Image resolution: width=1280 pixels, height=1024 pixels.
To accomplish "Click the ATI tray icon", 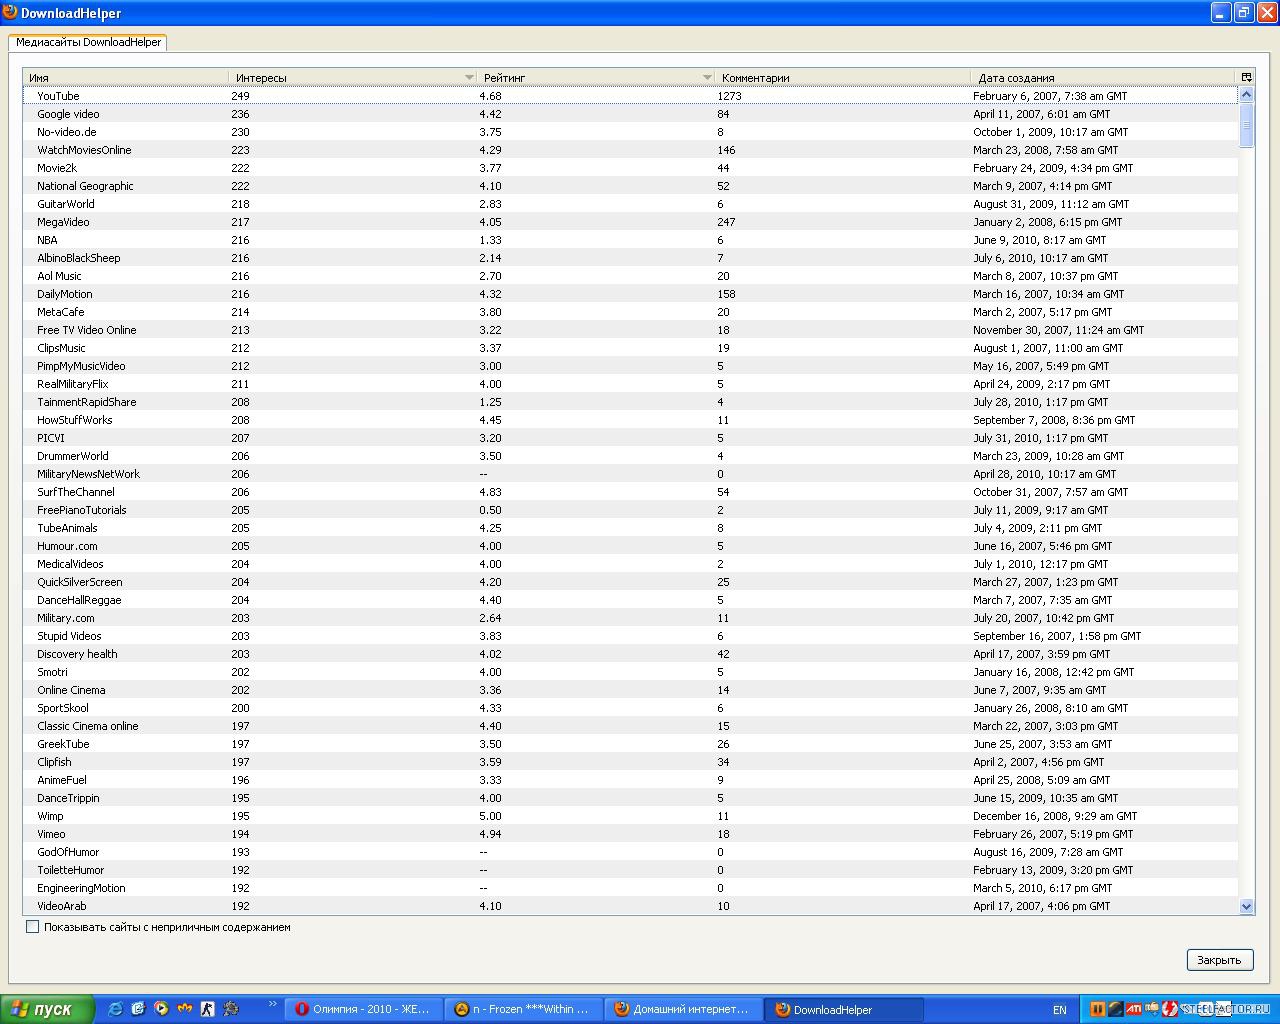I will (x=1133, y=1009).
